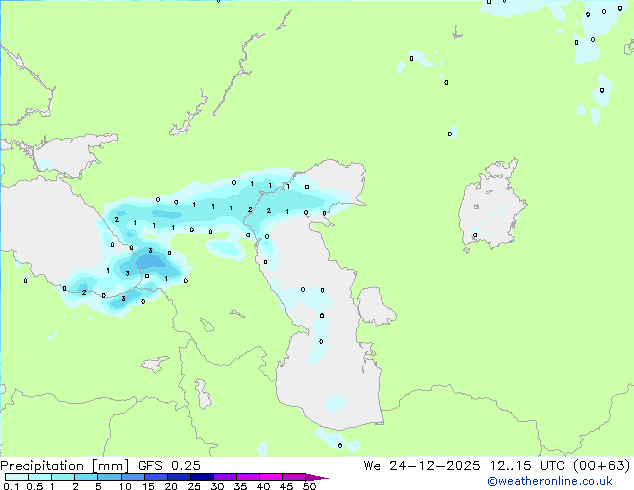Screen dimensions: 634x490
Task: Select the 2–5 mm legend color swatch
Action: tap(86, 477)
